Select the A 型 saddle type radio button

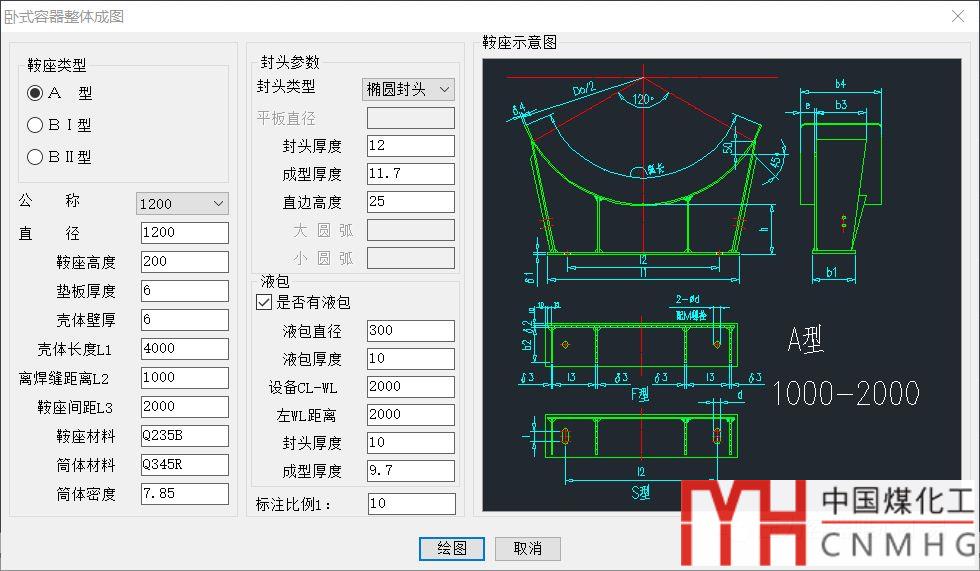coord(36,93)
